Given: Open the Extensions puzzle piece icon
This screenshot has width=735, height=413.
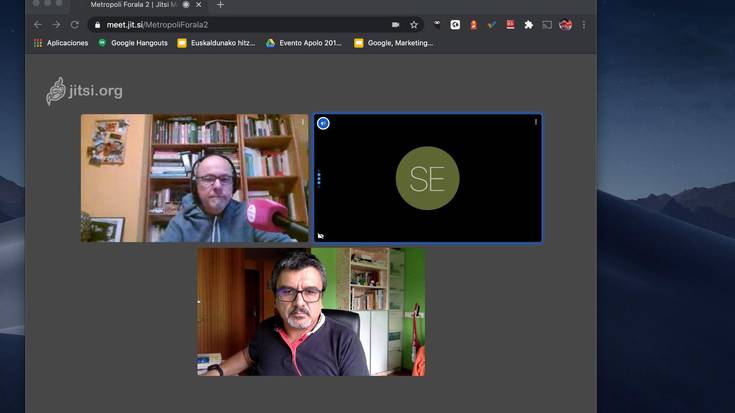Looking at the screenshot, I should point(528,25).
